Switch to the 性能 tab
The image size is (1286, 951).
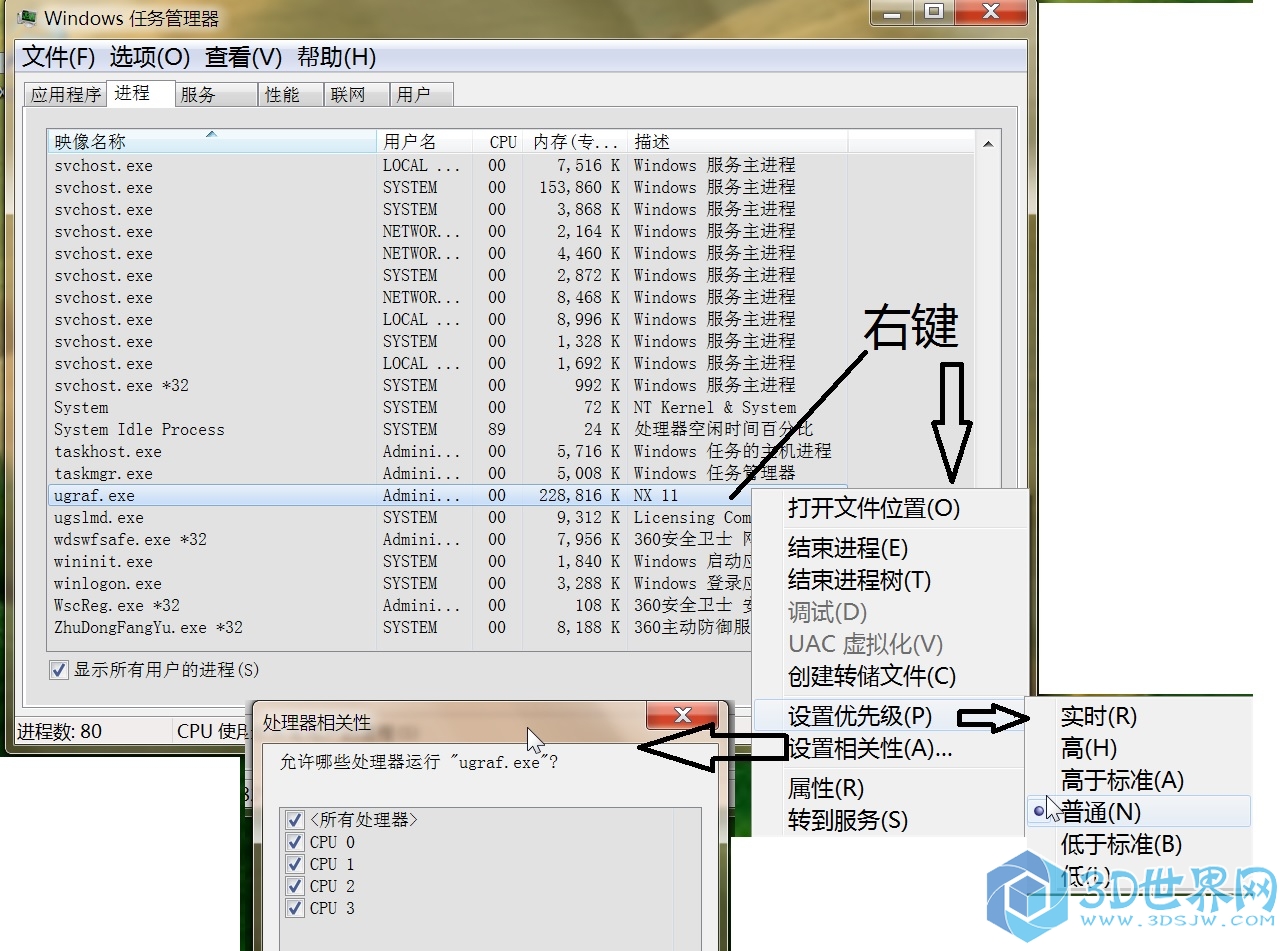coord(291,95)
